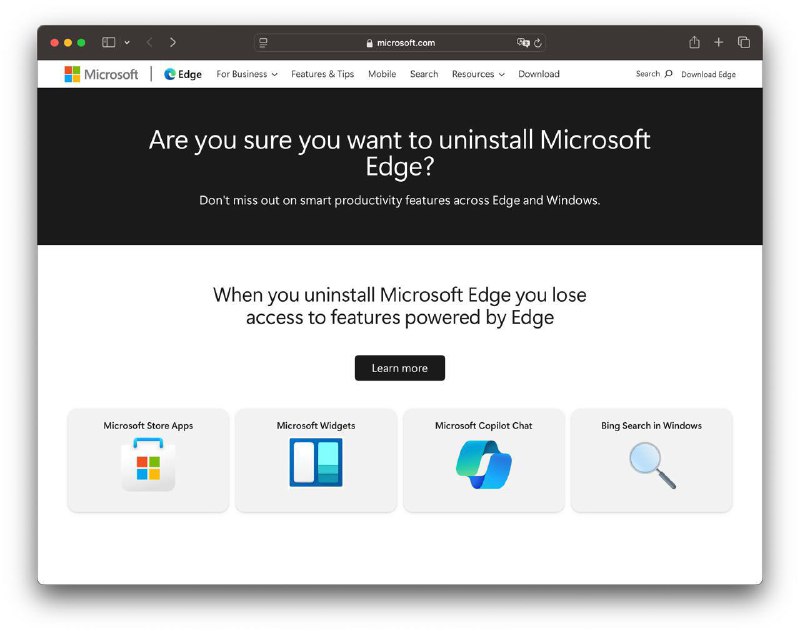Open the Mobile navigation item
Screen dimensions: 800x634
tap(382, 74)
